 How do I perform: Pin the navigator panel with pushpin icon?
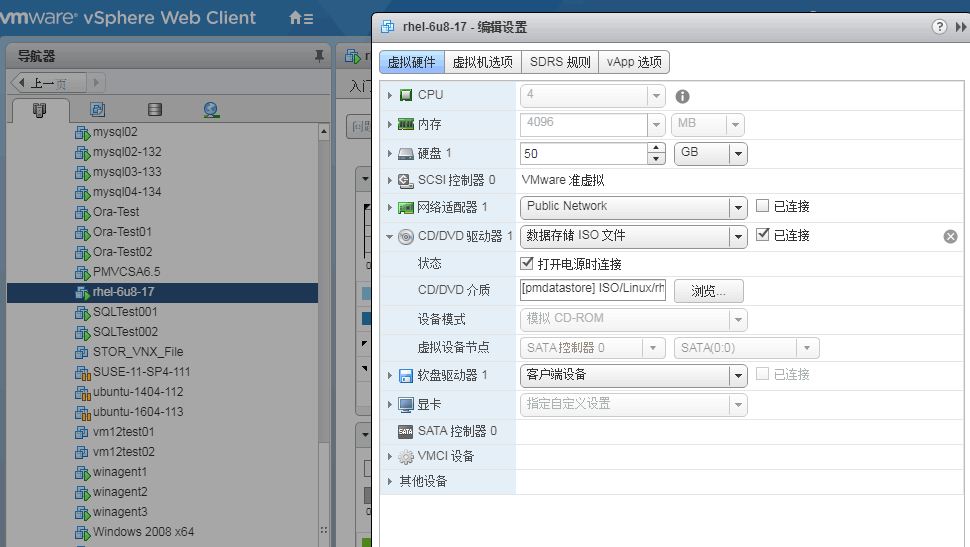[319, 56]
